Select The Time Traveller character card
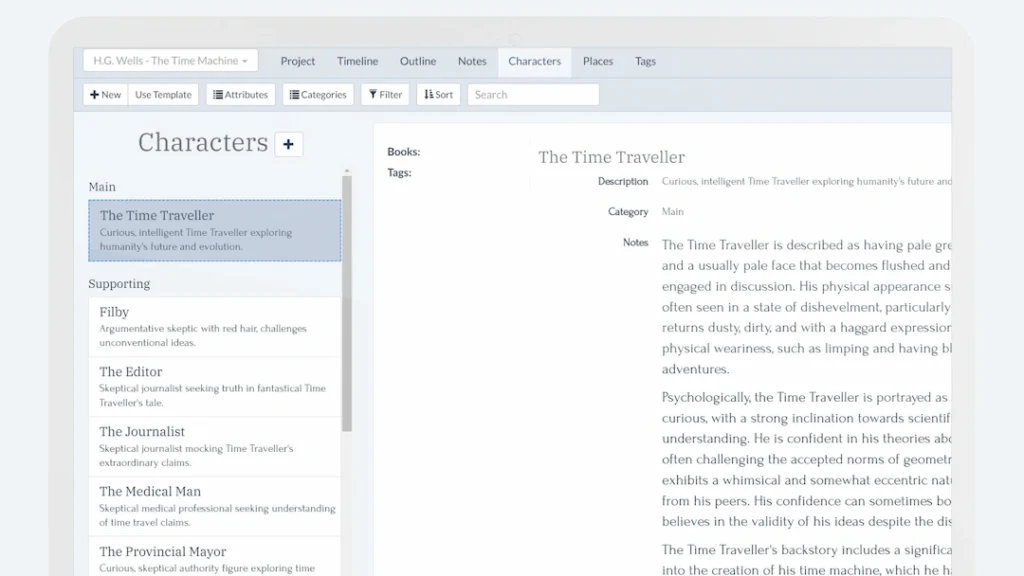Viewport: 1024px width, 576px height. 215,231
